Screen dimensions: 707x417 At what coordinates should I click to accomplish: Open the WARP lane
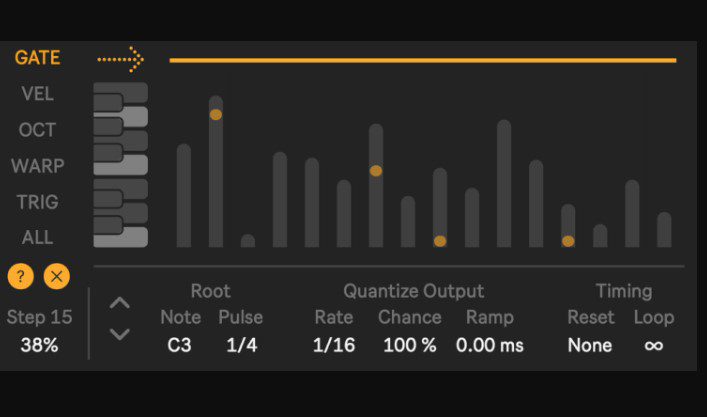tap(37, 166)
